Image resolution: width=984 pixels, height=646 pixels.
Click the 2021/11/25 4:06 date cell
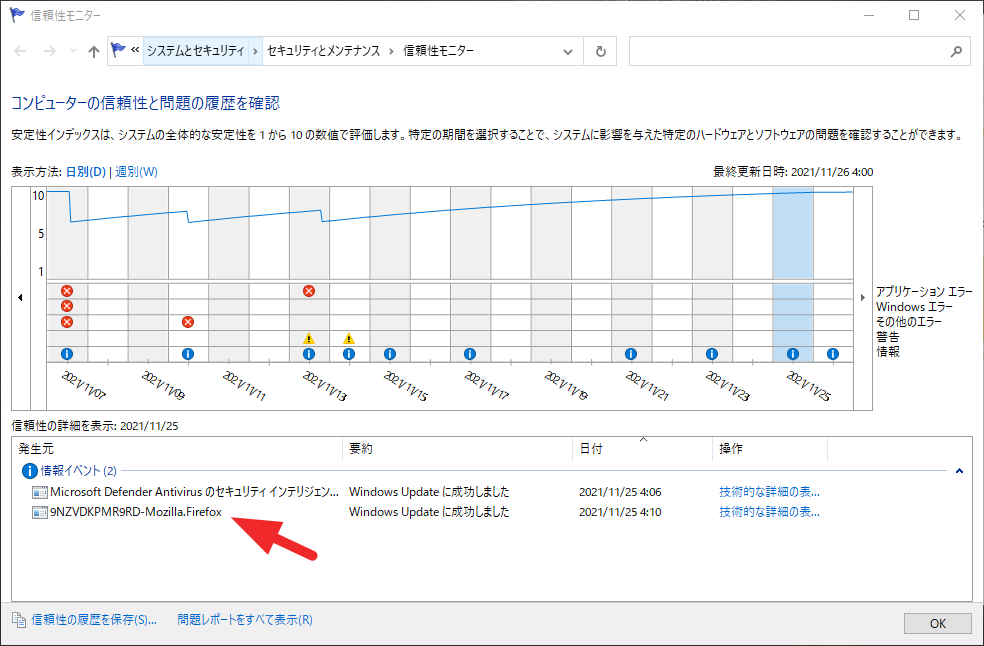(620, 492)
